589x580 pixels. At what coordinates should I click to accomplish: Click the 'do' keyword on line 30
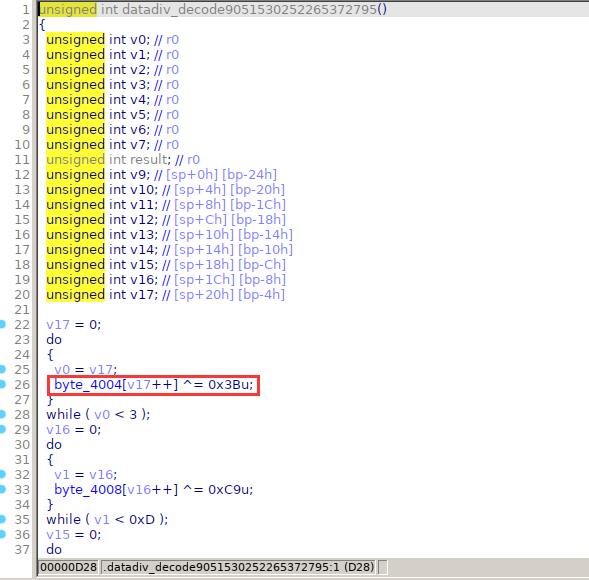coord(54,444)
